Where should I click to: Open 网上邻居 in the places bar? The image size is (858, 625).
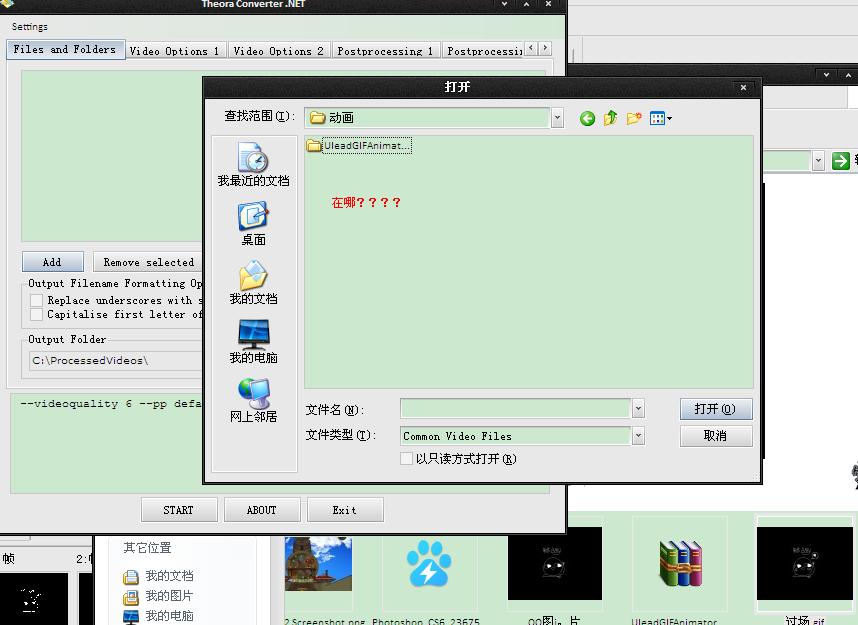pos(253,401)
